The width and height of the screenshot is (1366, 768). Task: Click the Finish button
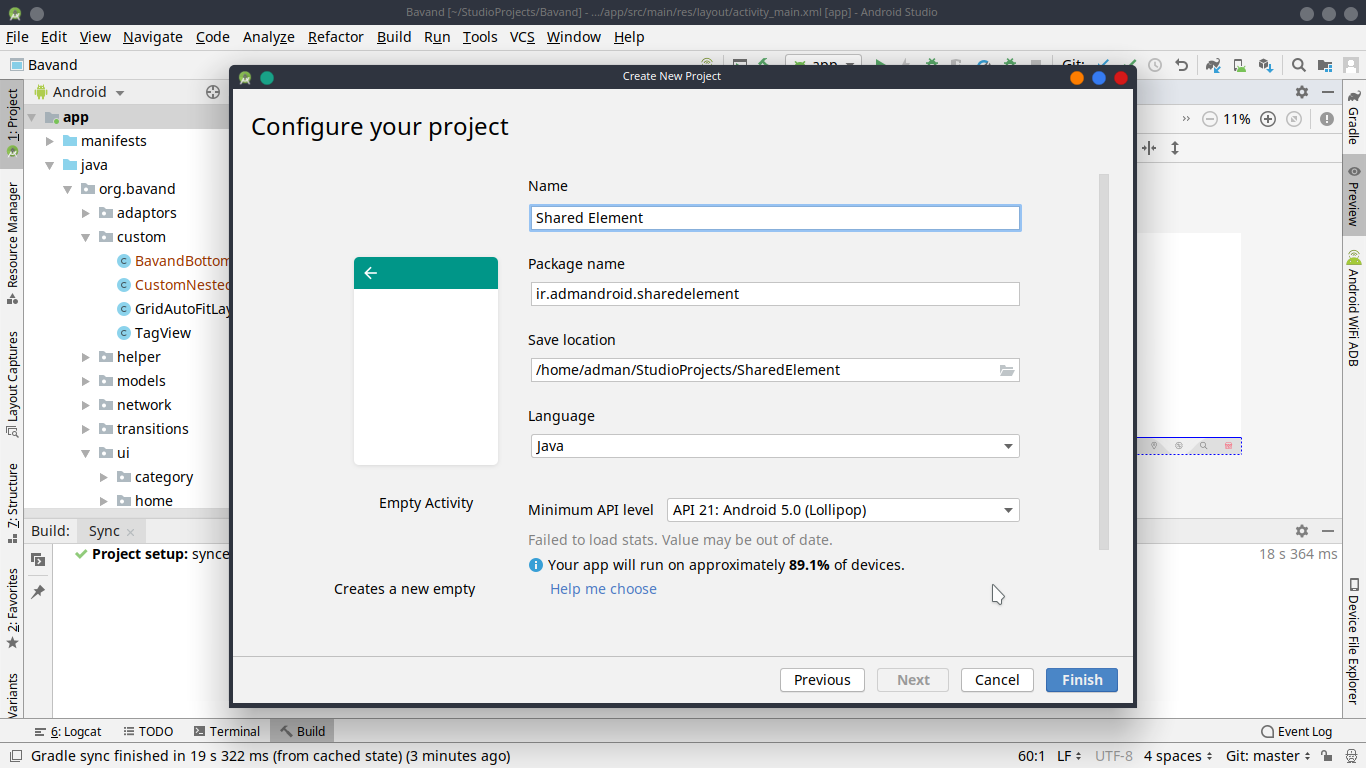pyautogui.click(x=1082, y=680)
